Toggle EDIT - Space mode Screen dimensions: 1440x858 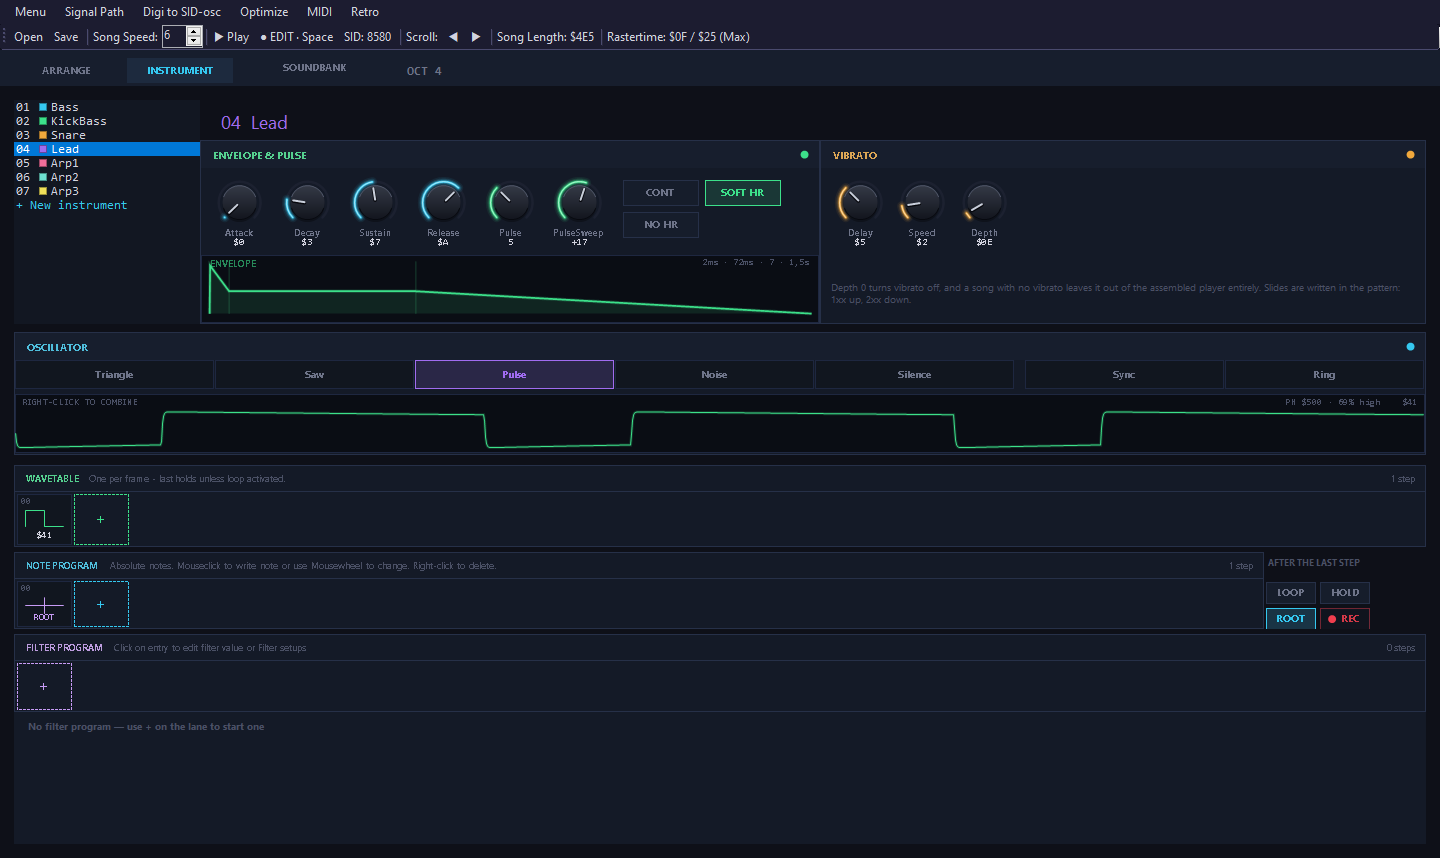[296, 37]
